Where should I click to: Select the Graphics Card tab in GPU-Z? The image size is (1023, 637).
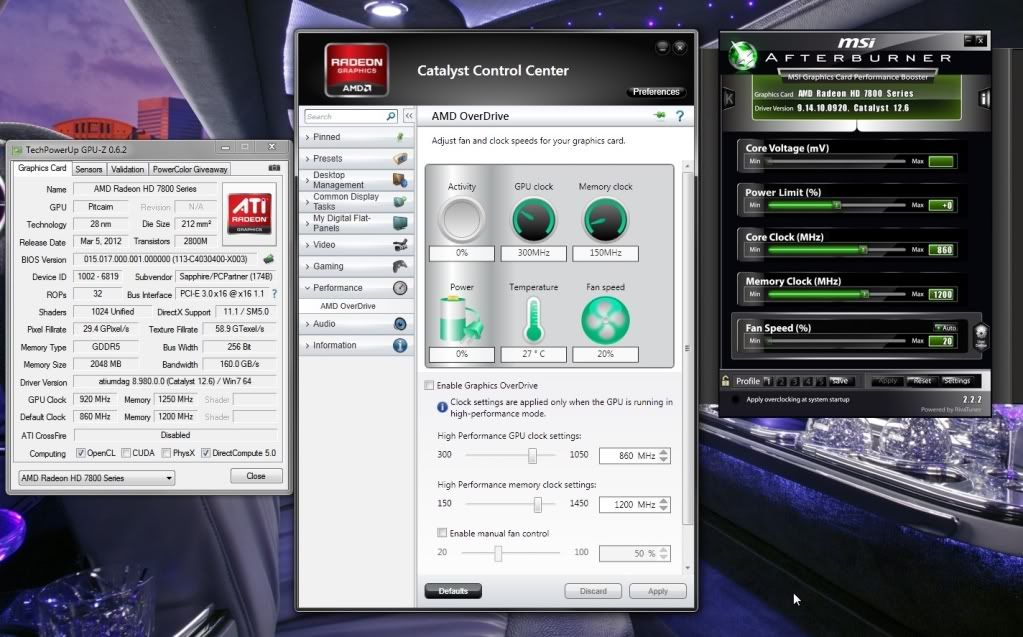[42, 168]
